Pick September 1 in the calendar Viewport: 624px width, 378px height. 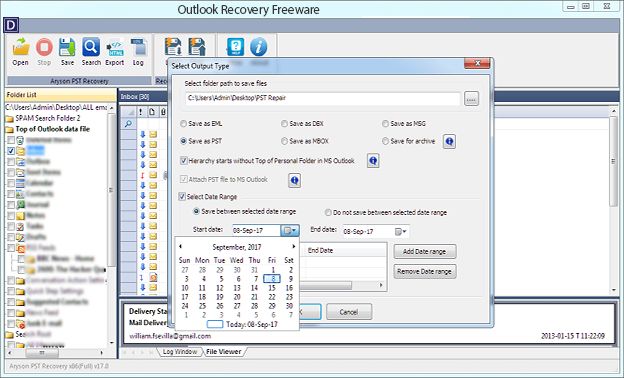(273, 270)
